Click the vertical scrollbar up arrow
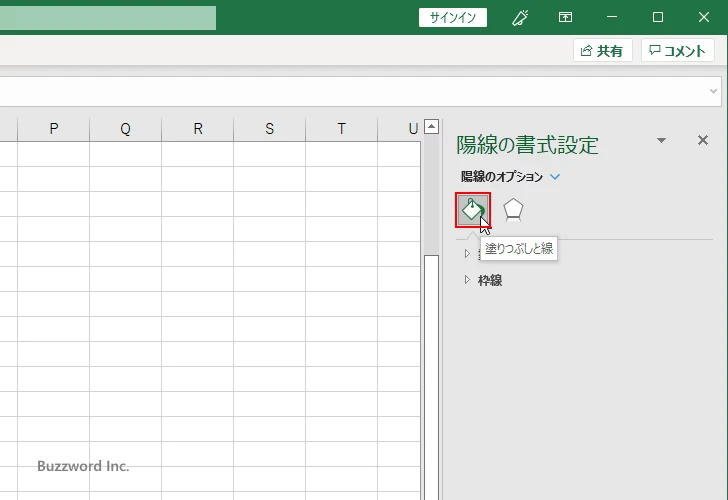 coord(431,127)
